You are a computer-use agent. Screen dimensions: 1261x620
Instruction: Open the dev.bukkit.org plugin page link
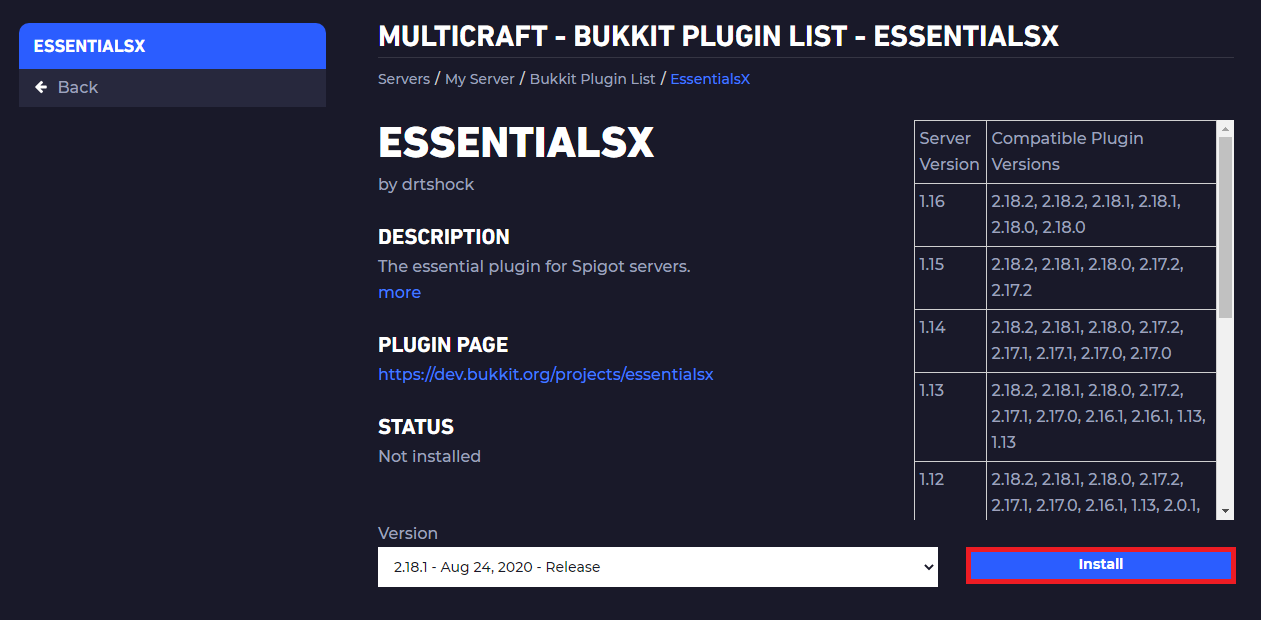545,375
